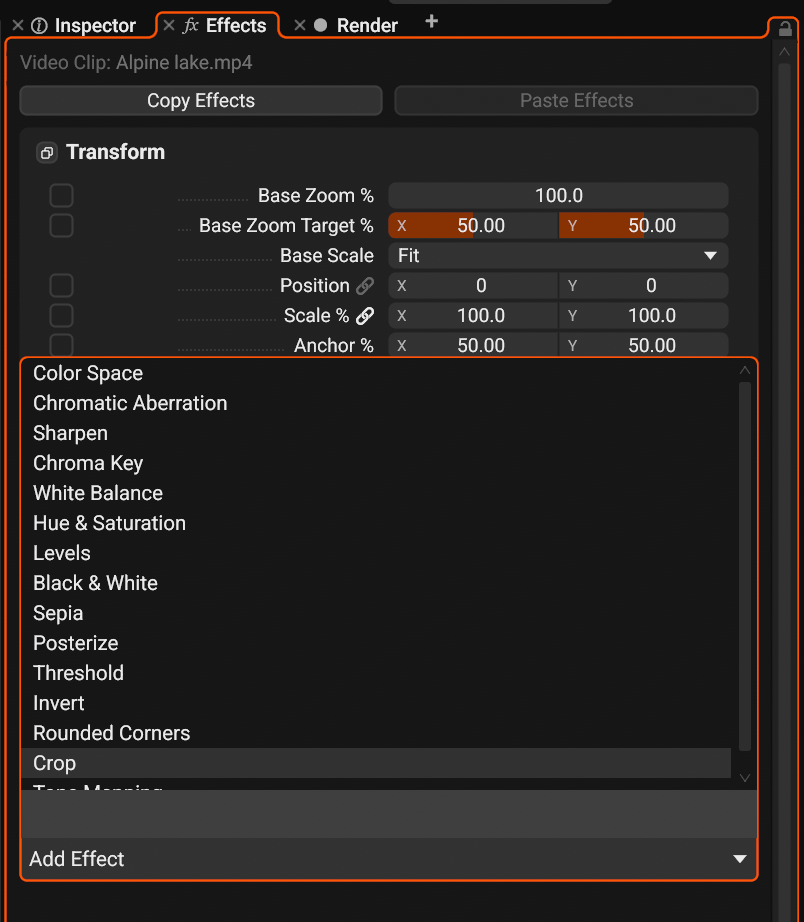Adjust Base Zoom Target X slider
This screenshot has height=922, width=804.
coord(473,226)
